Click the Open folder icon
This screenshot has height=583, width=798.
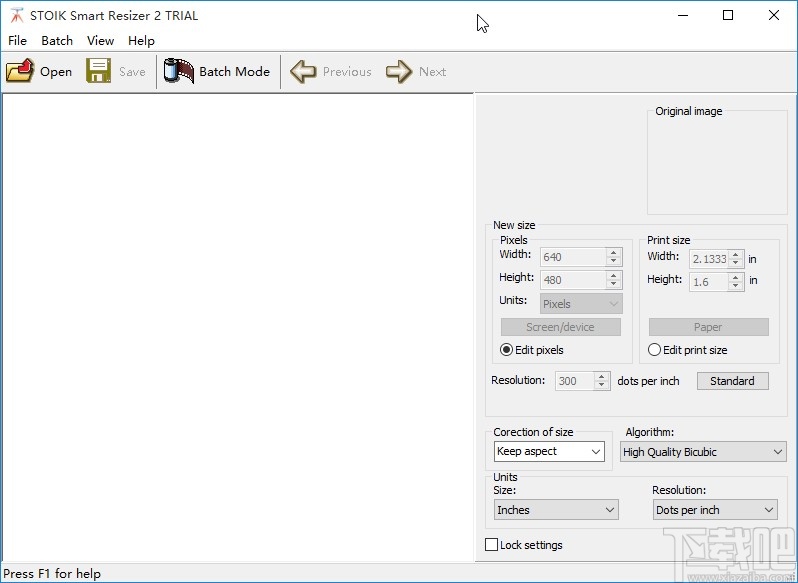[20, 71]
